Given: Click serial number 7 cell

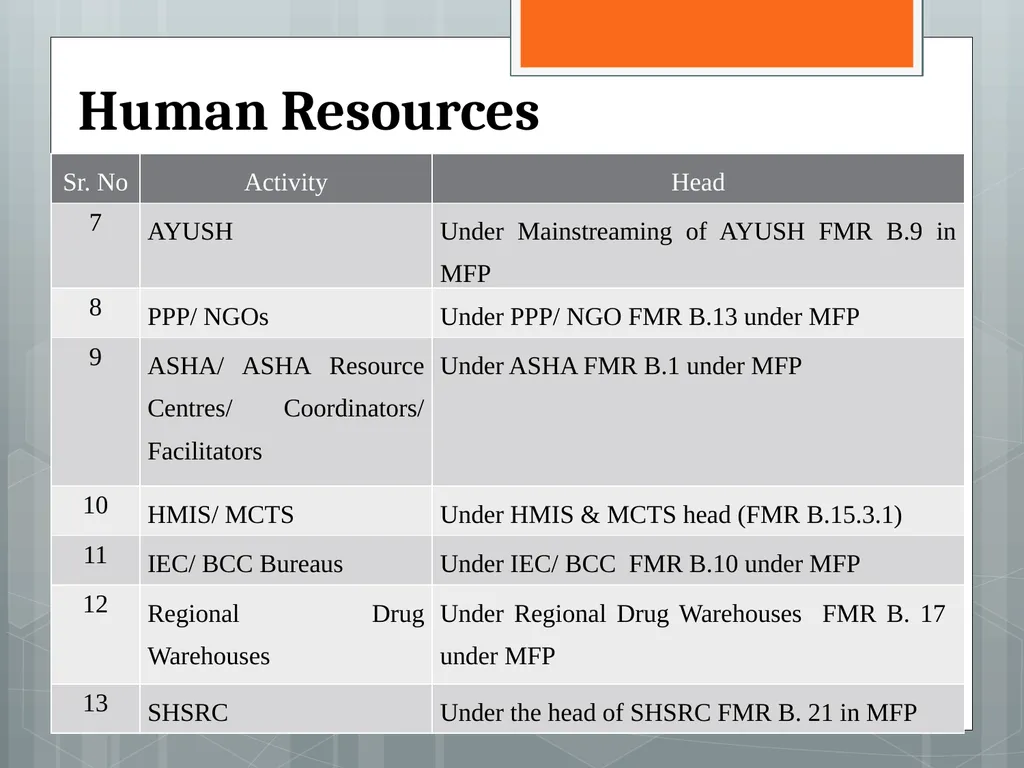Looking at the screenshot, I should click(95, 246).
